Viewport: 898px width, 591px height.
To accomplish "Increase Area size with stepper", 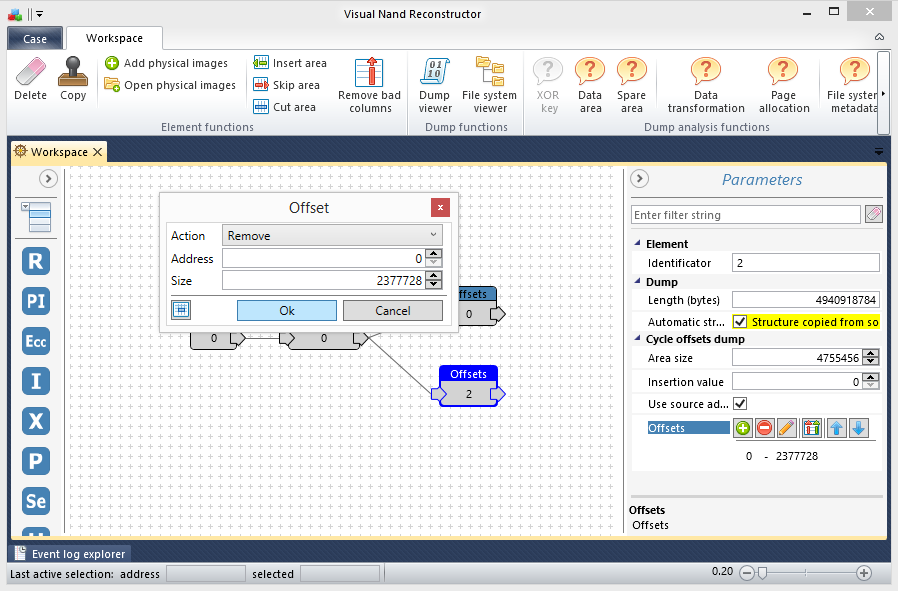I will tap(871, 353).
